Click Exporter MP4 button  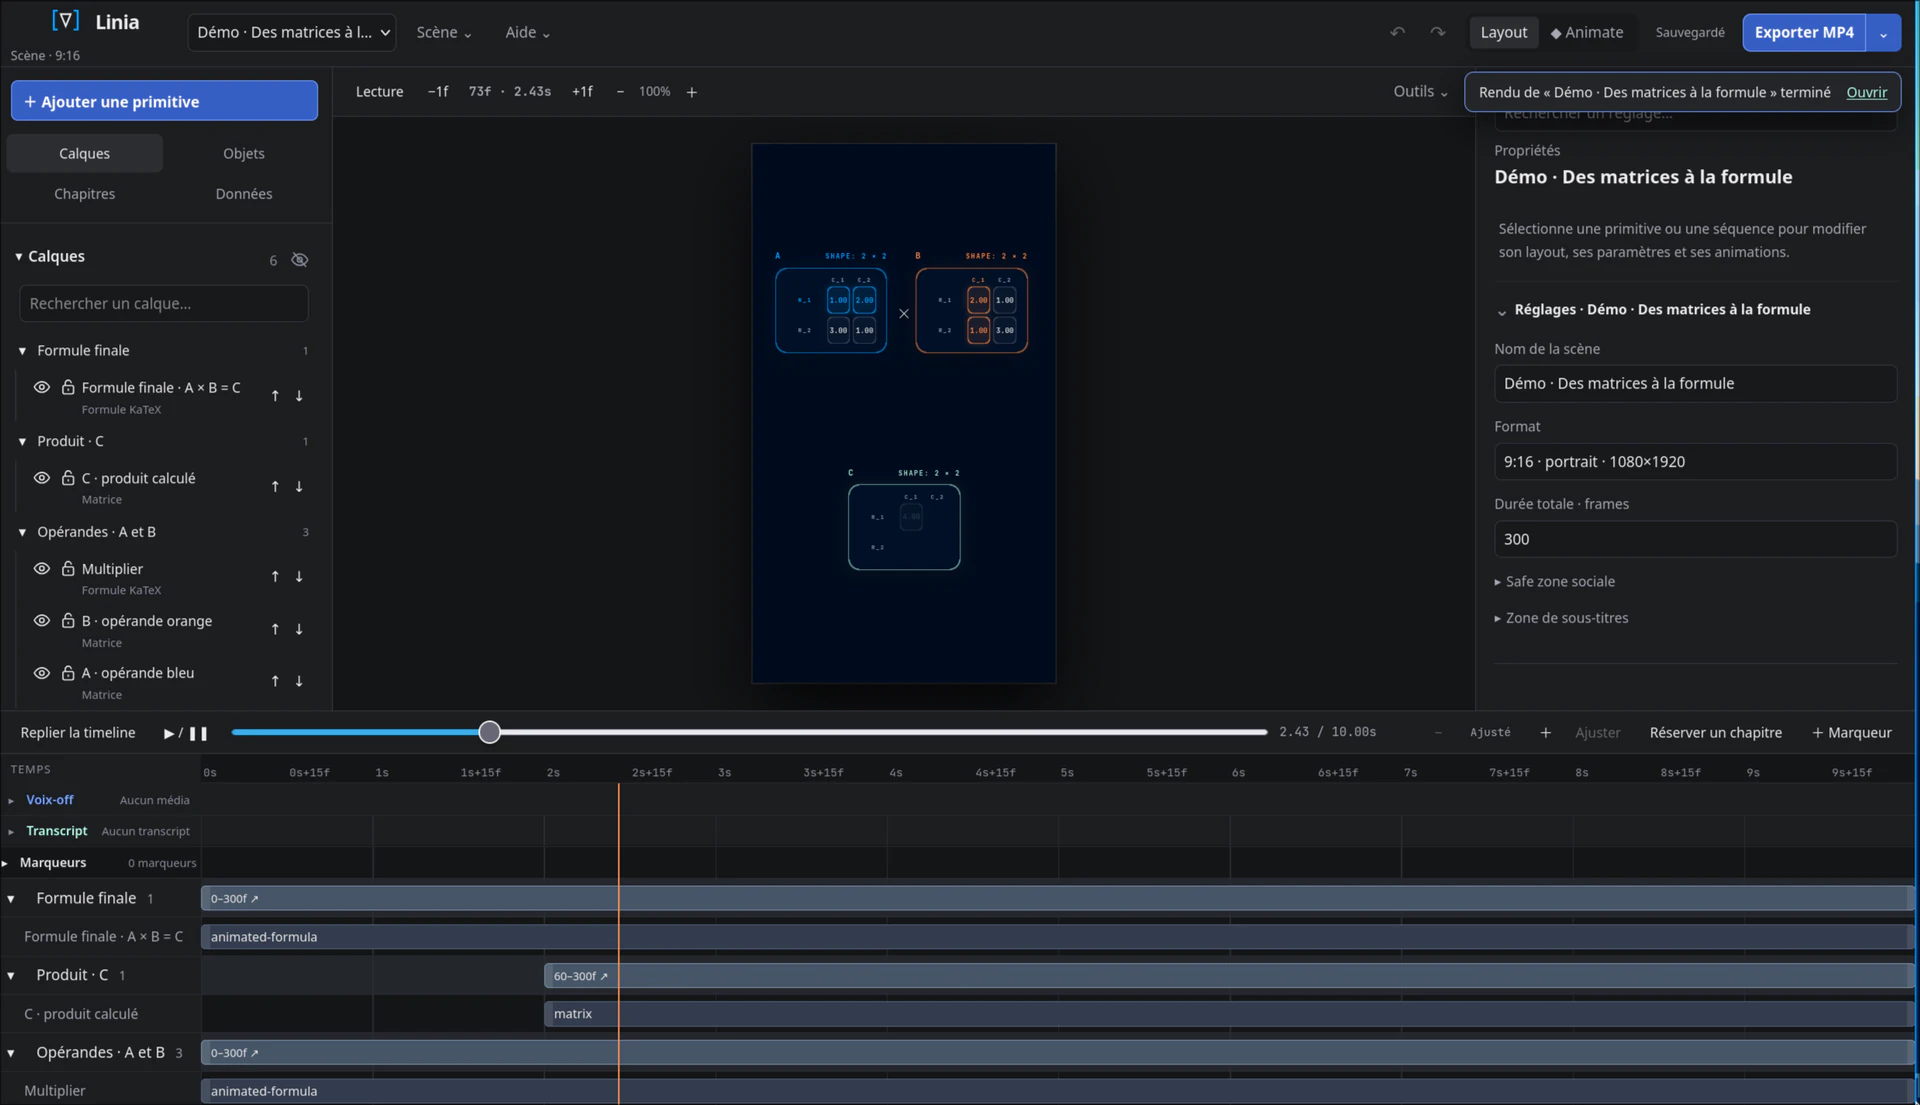coord(1804,32)
